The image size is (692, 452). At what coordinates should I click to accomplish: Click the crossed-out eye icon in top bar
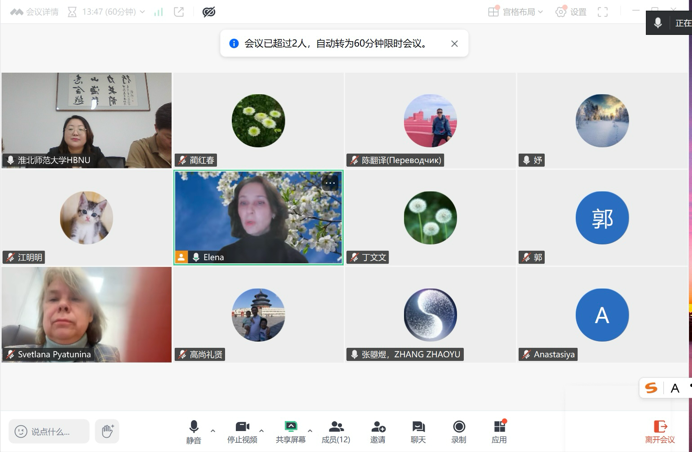click(209, 12)
